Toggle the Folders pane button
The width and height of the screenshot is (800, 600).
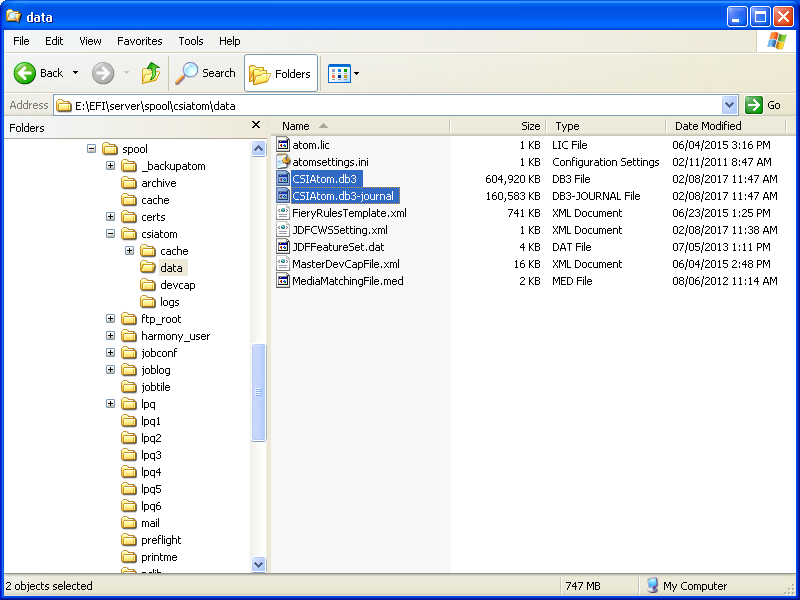(x=280, y=73)
